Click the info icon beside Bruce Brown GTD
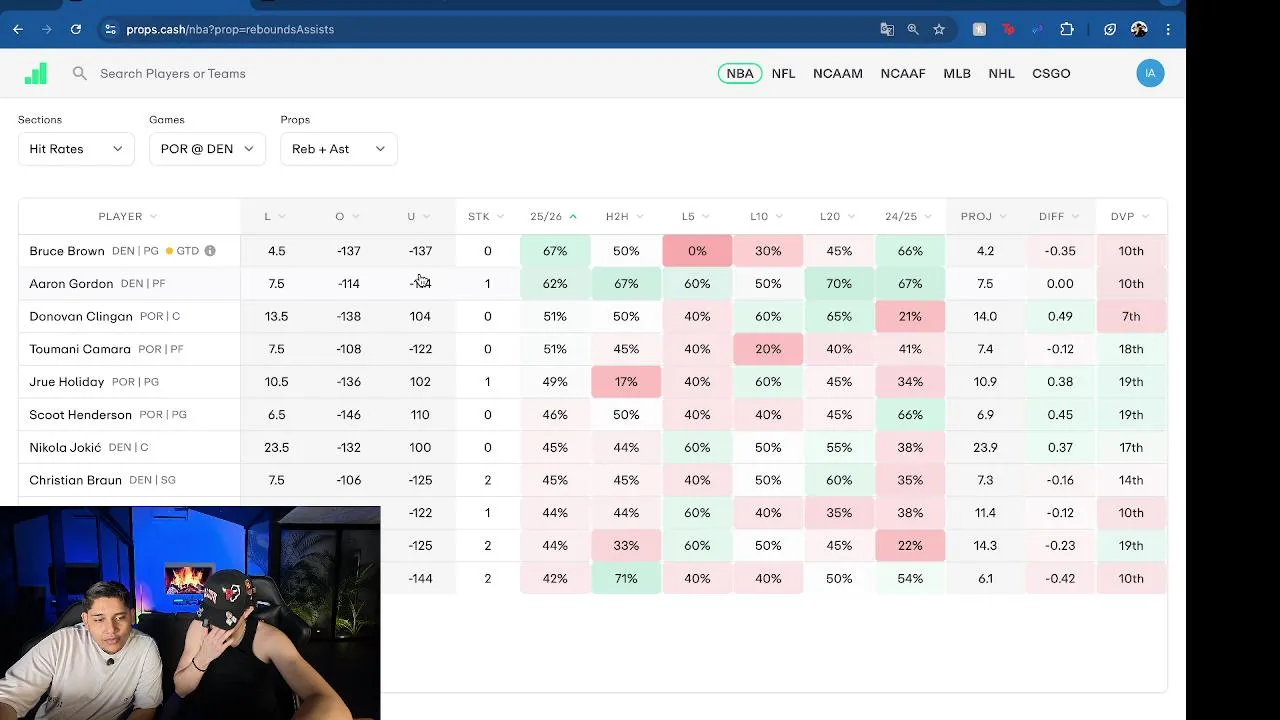 click(210, 251)
